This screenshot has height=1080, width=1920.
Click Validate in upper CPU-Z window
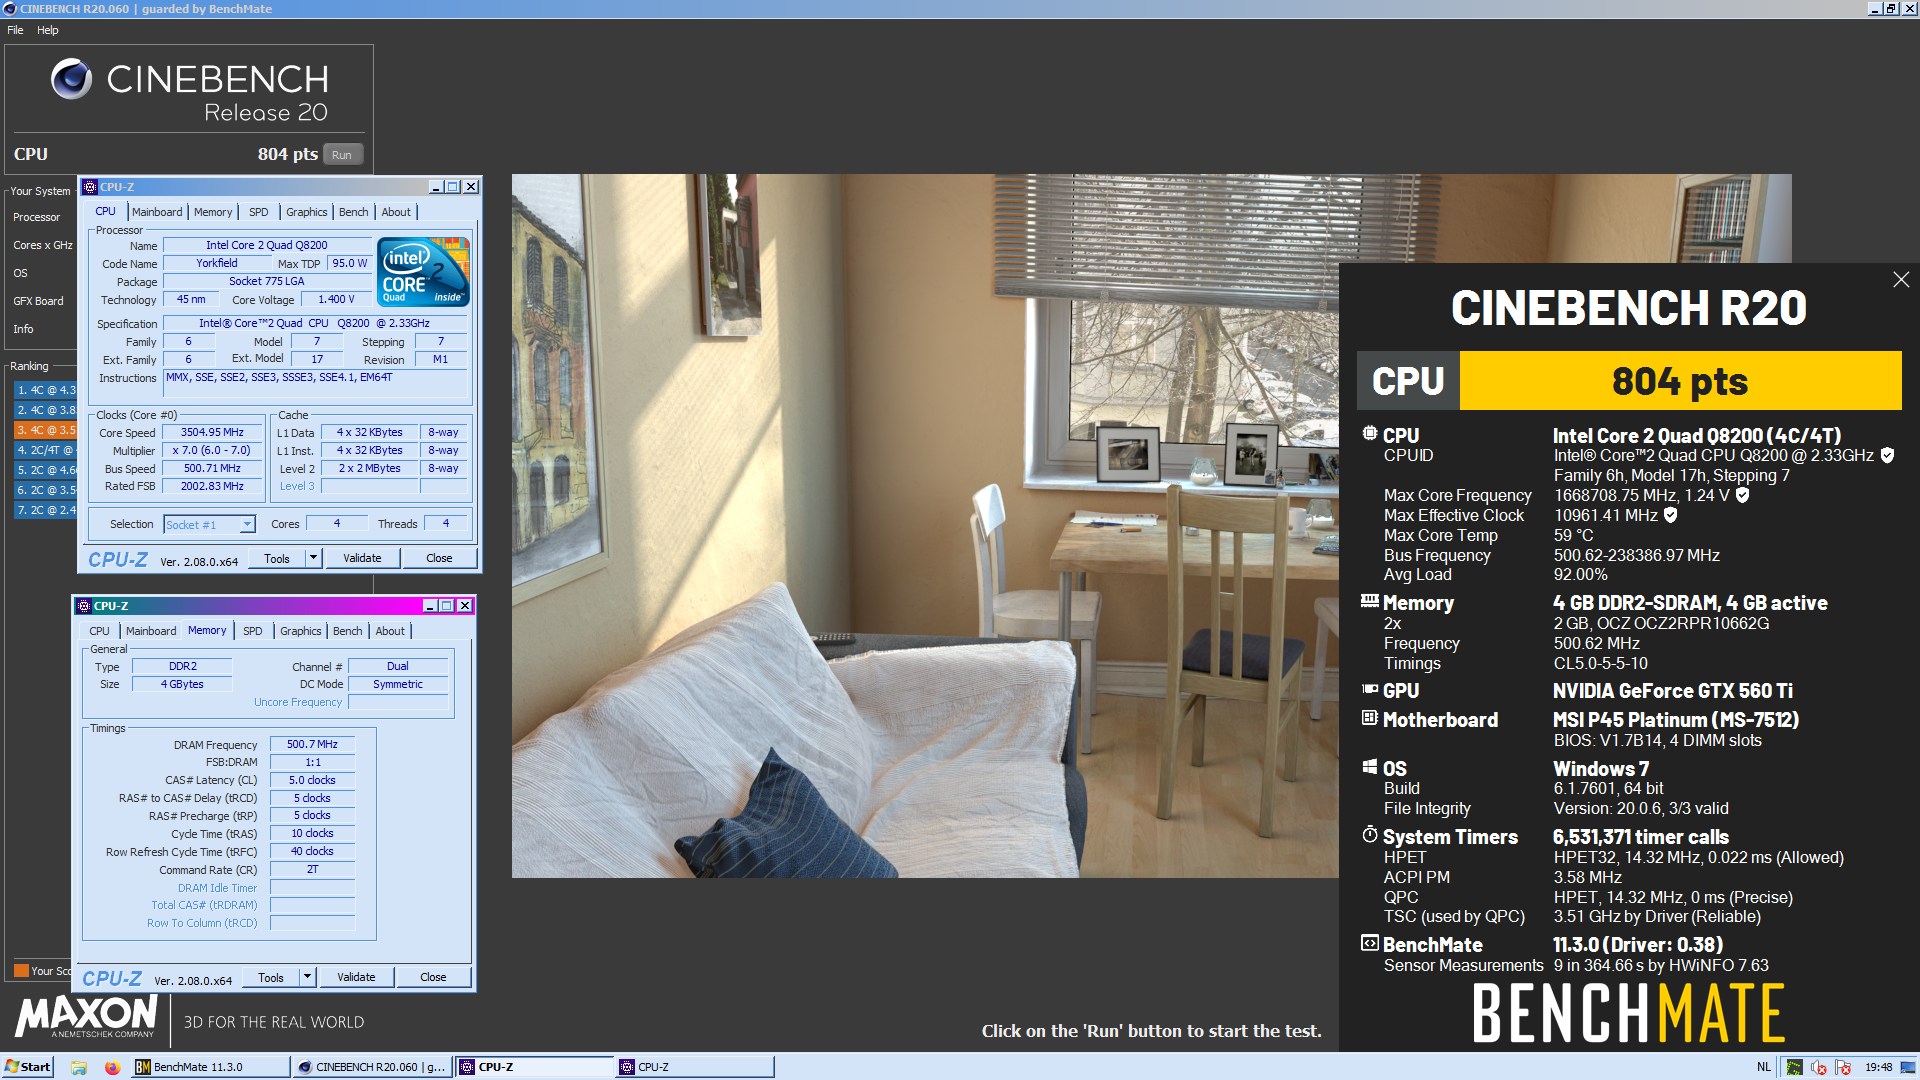tap(362, 558)
